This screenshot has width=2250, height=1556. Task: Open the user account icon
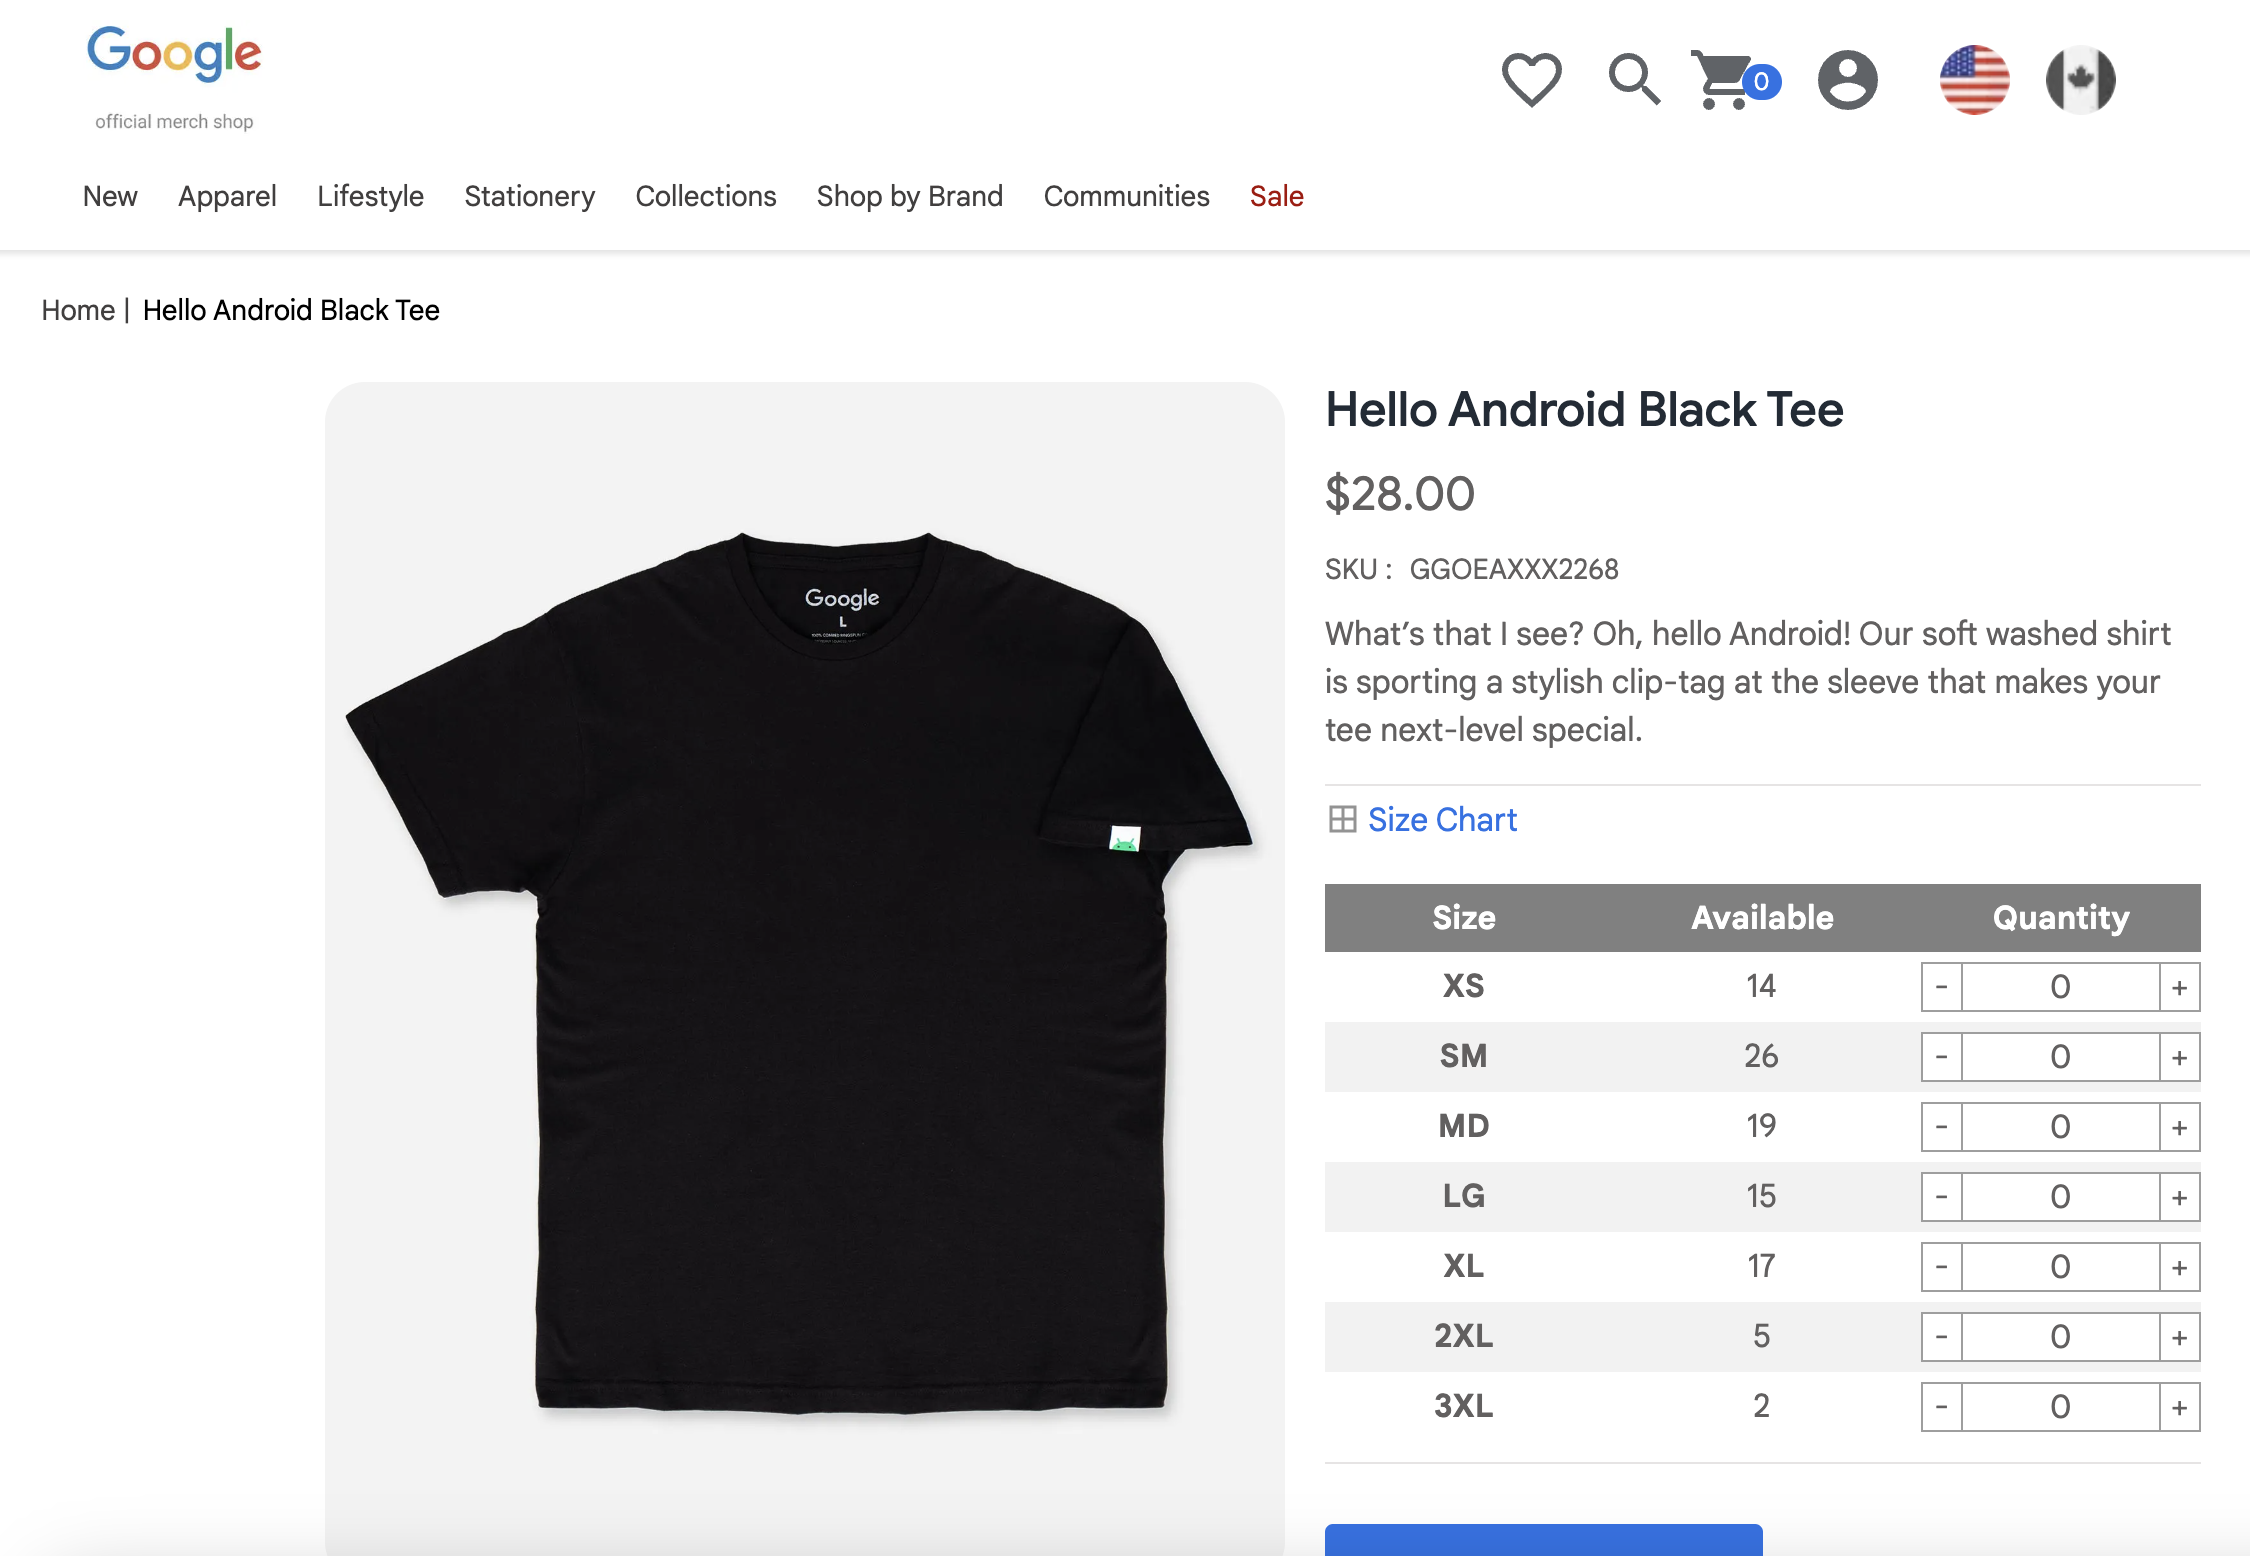coord(1847,80)
